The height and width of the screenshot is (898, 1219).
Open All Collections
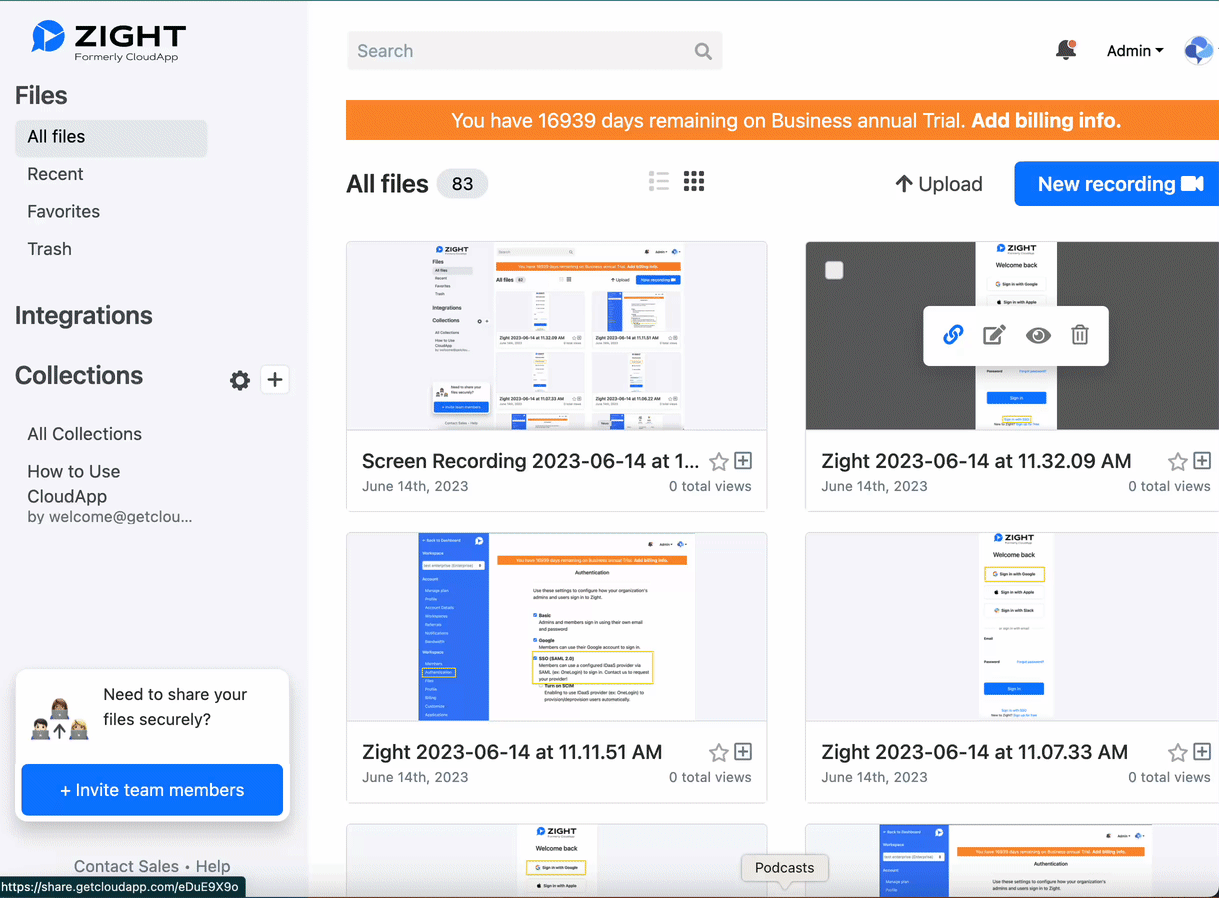pos(85,434)
